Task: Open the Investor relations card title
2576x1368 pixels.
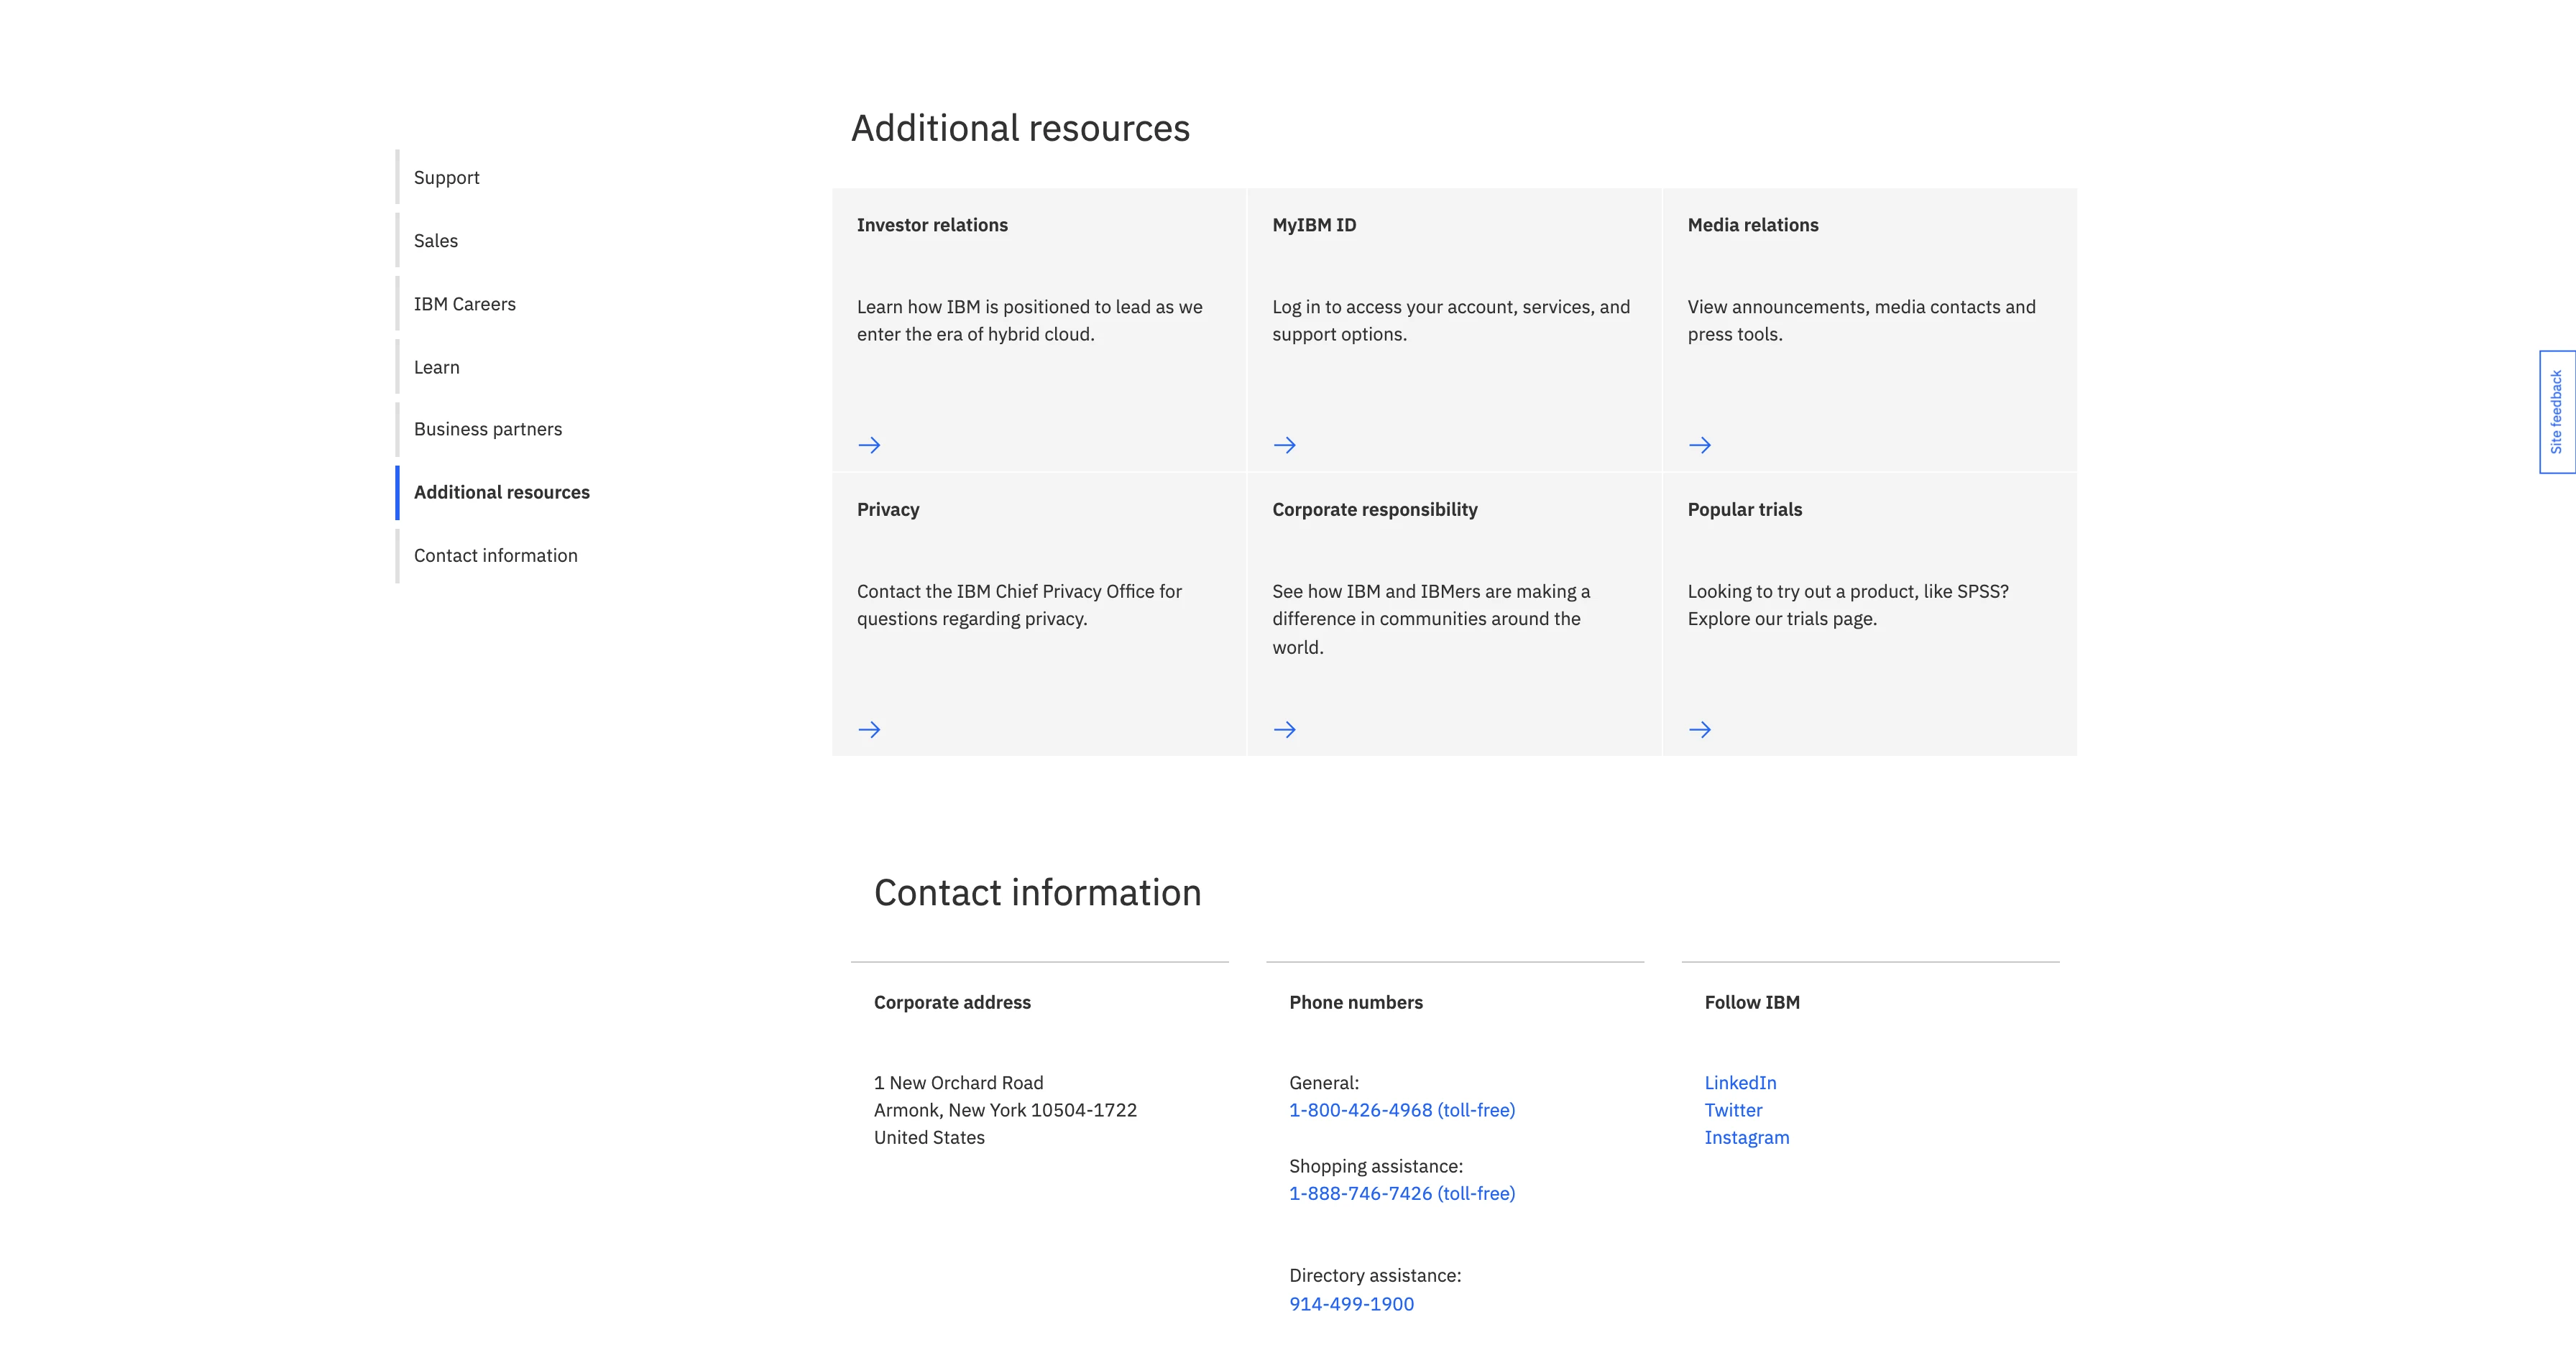Action: [932, 225]
